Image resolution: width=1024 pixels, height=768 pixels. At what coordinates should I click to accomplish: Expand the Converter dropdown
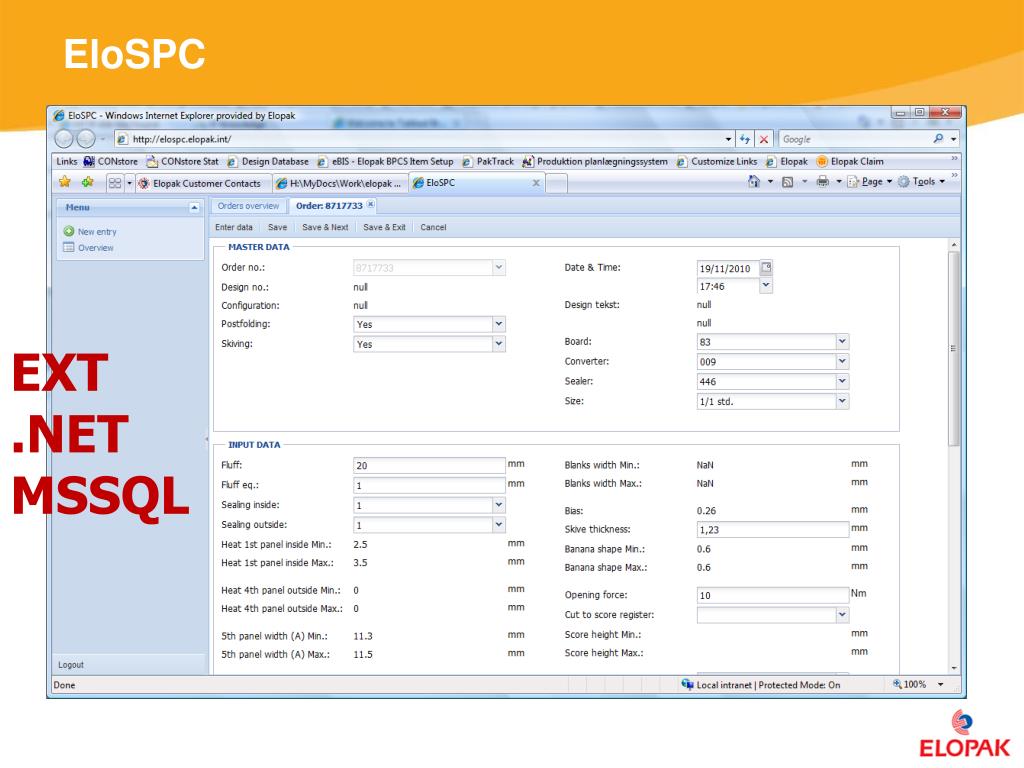coord(842,361)
